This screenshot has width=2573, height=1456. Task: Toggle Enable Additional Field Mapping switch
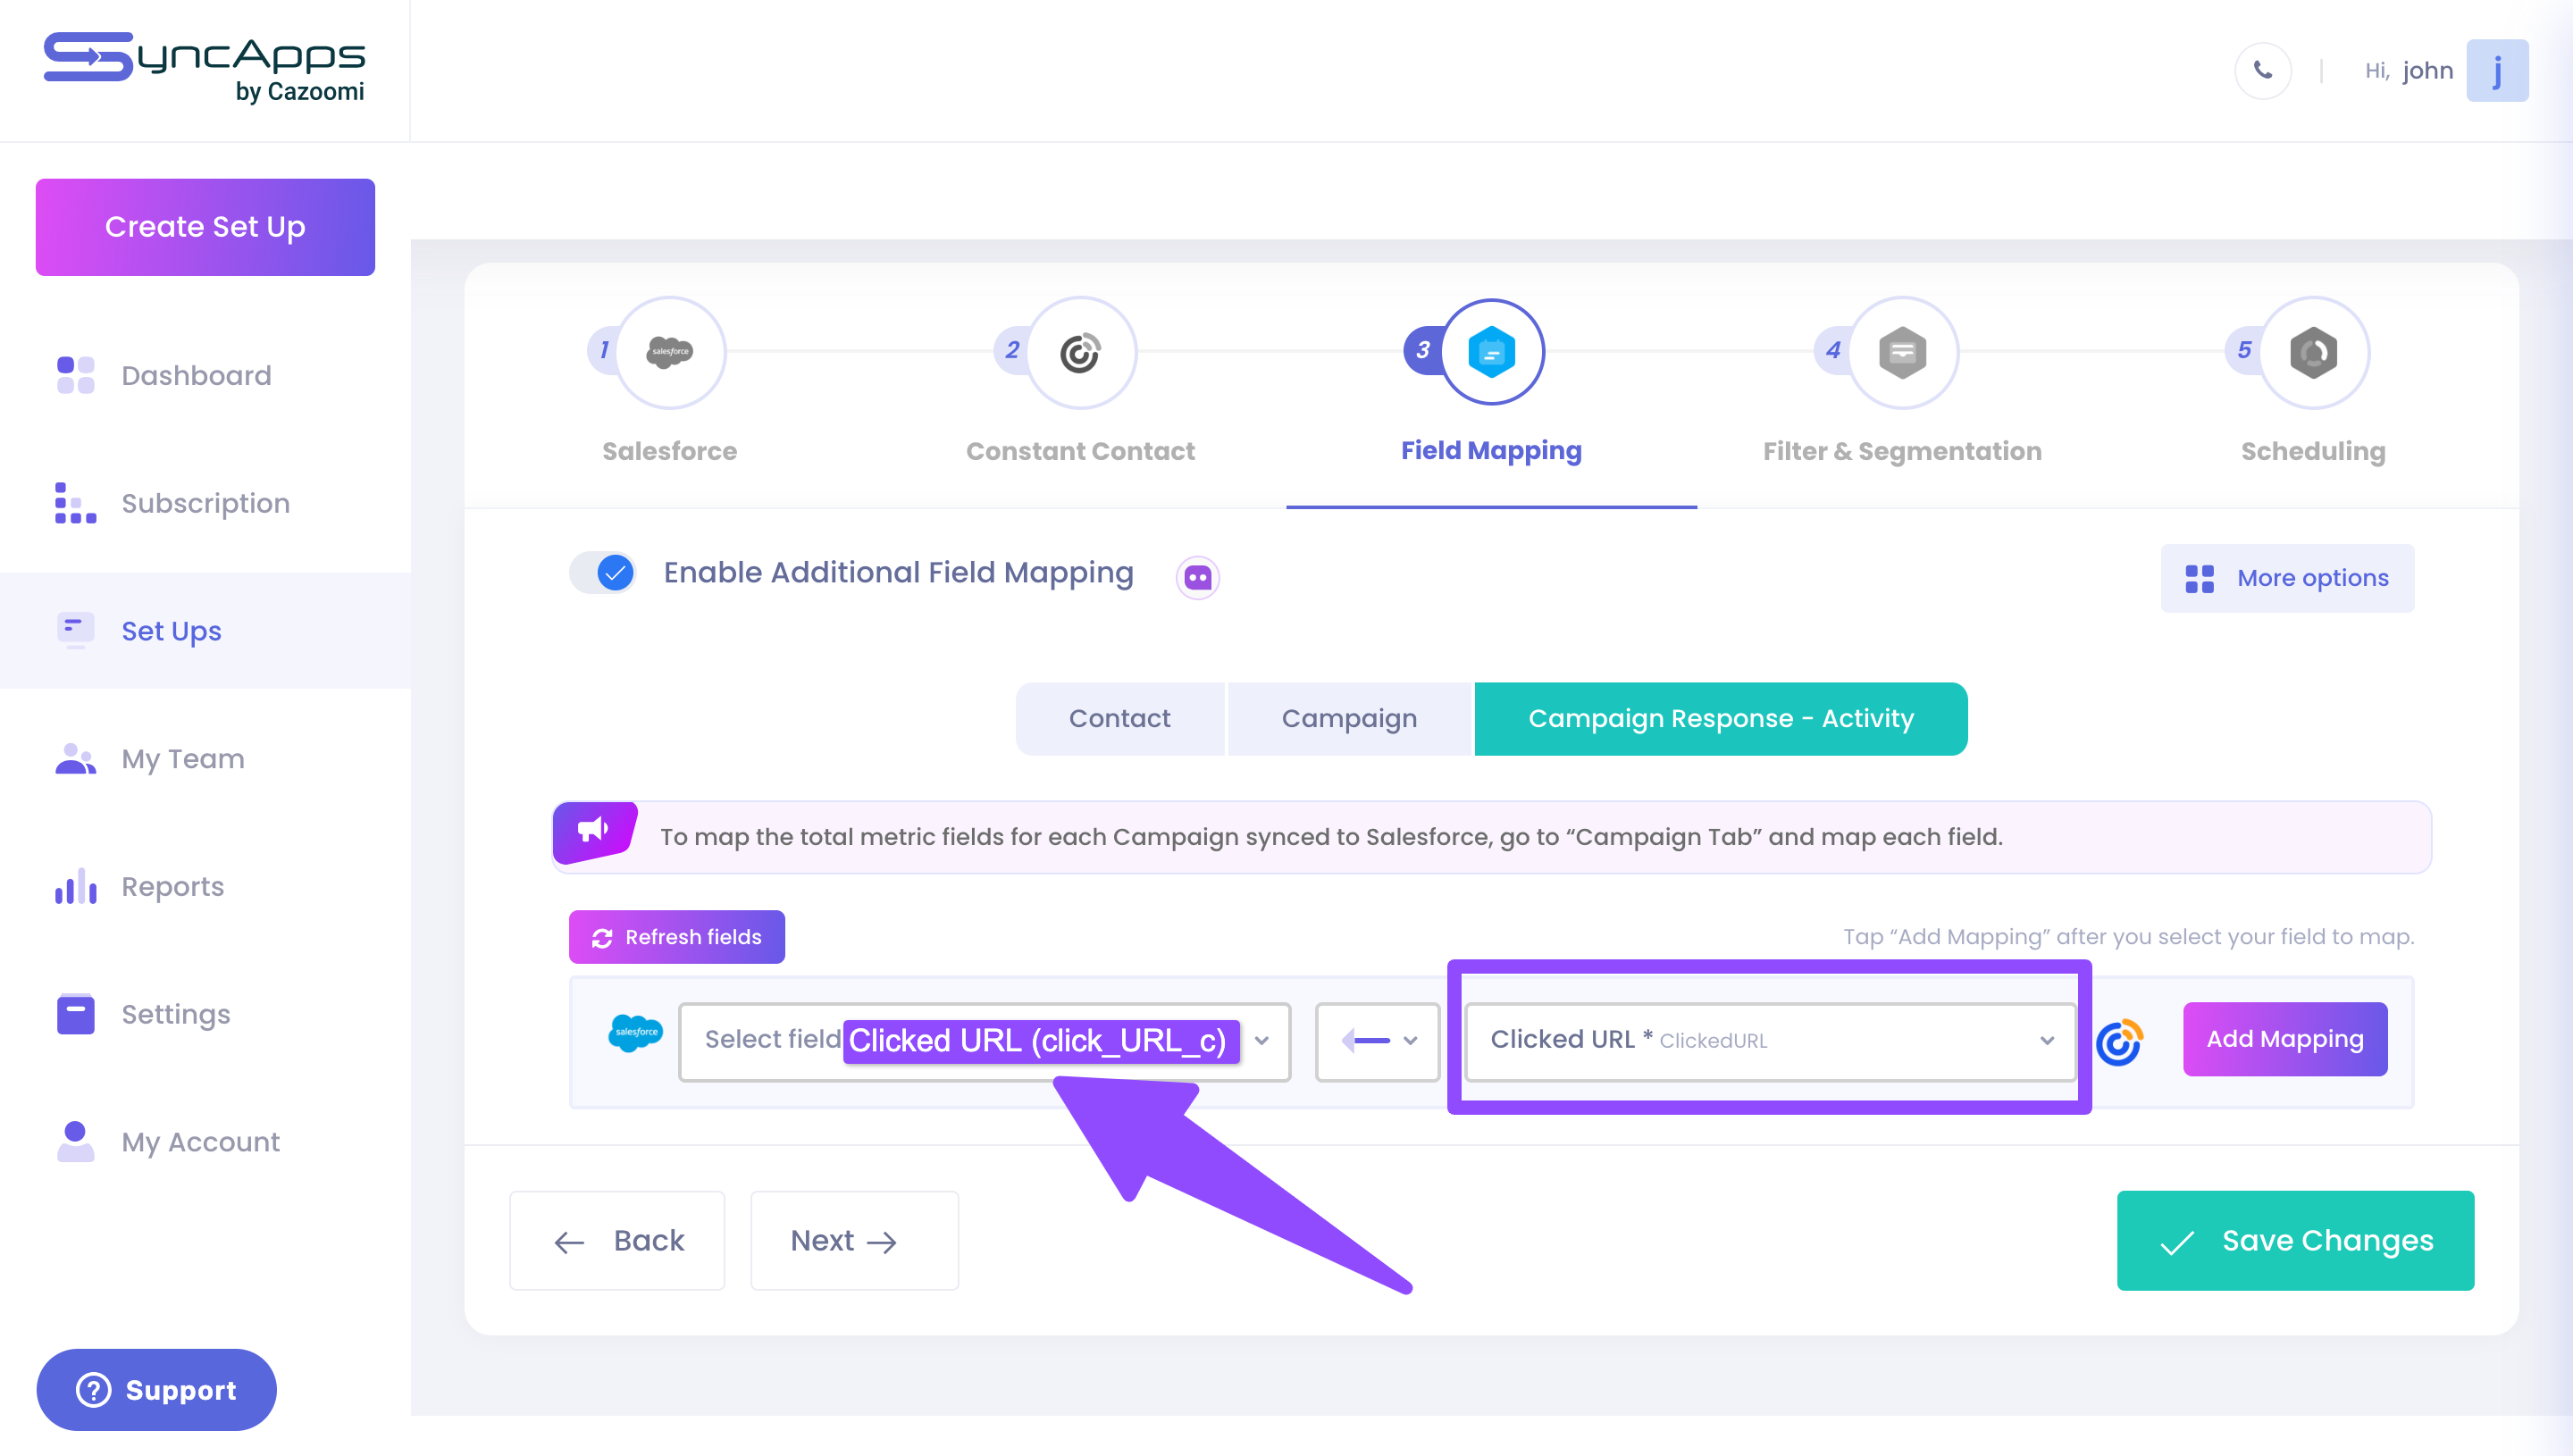click(602, 573)
